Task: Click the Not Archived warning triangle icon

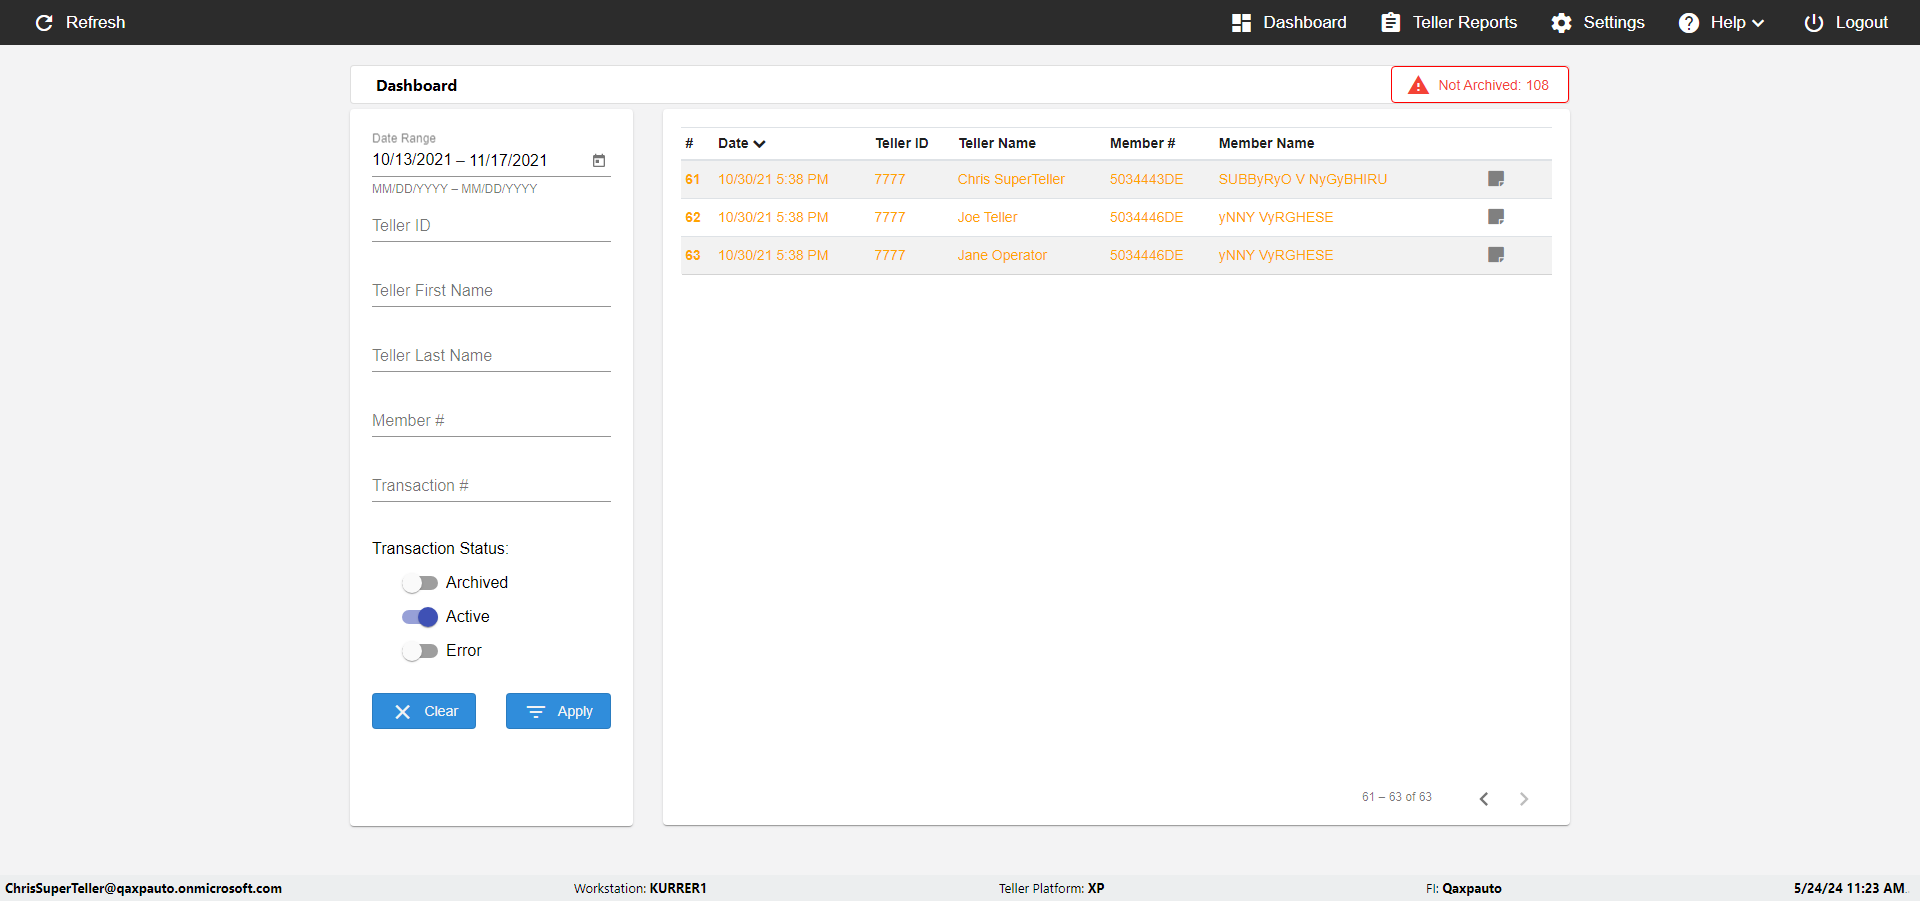Action: tap(1418, 85)
